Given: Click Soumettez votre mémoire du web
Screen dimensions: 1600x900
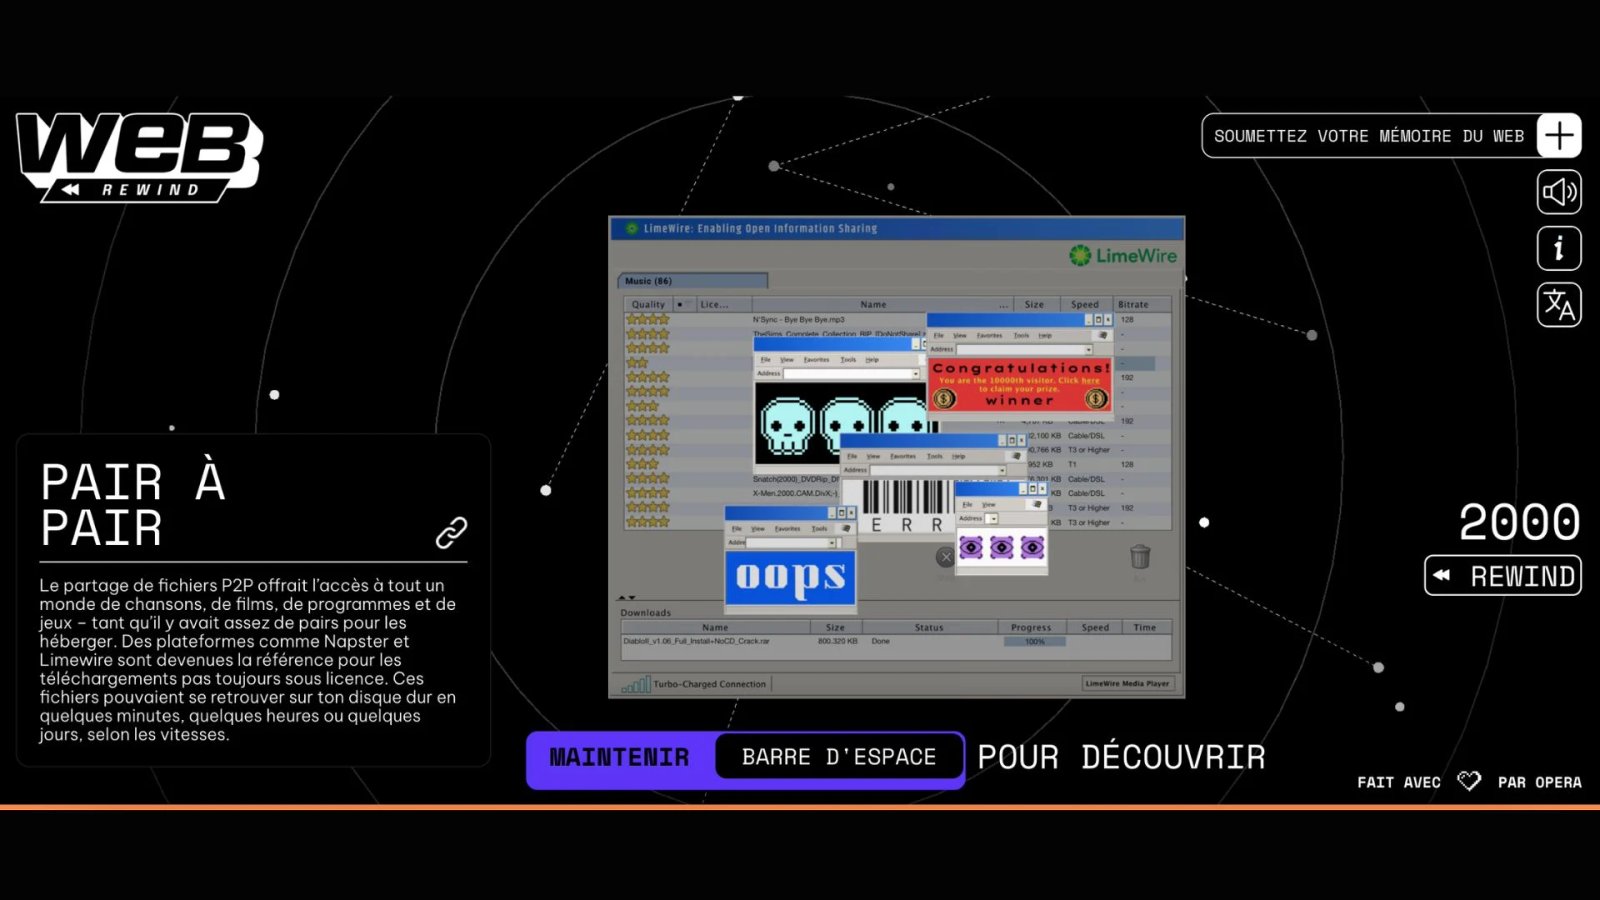Looking at the screenshot, I should tap(1368, 136).
